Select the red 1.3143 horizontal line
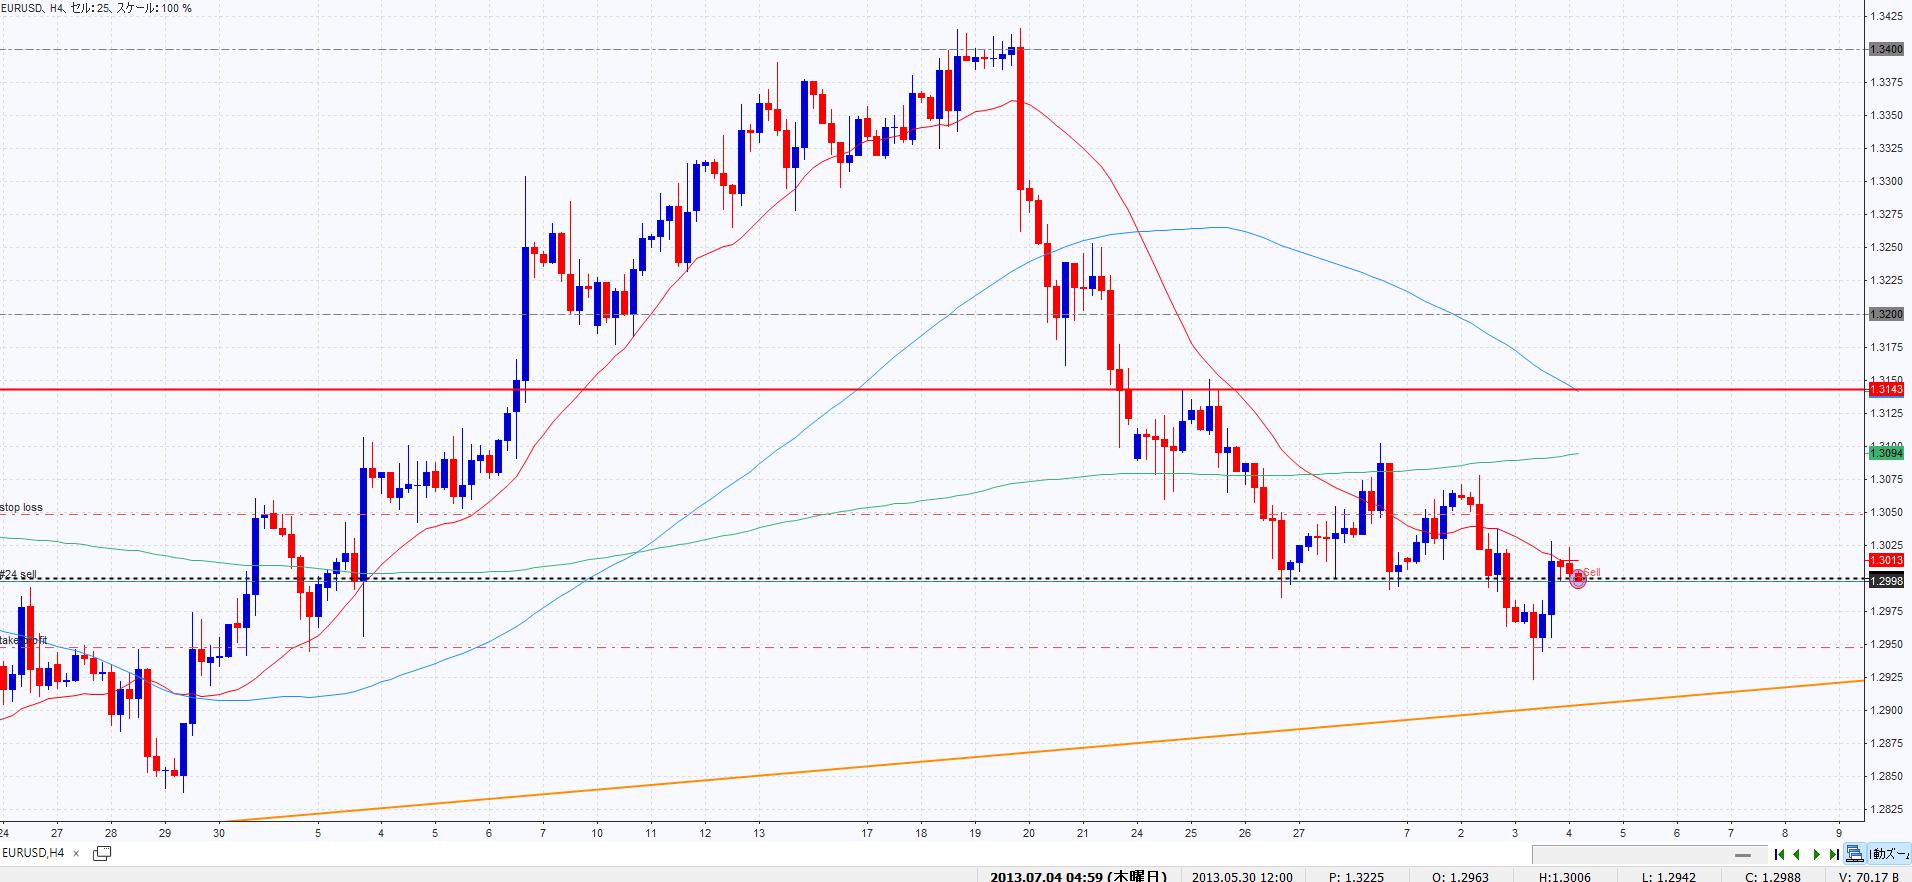The width and height of the screenshot is (1912, 882). [700, 389]
